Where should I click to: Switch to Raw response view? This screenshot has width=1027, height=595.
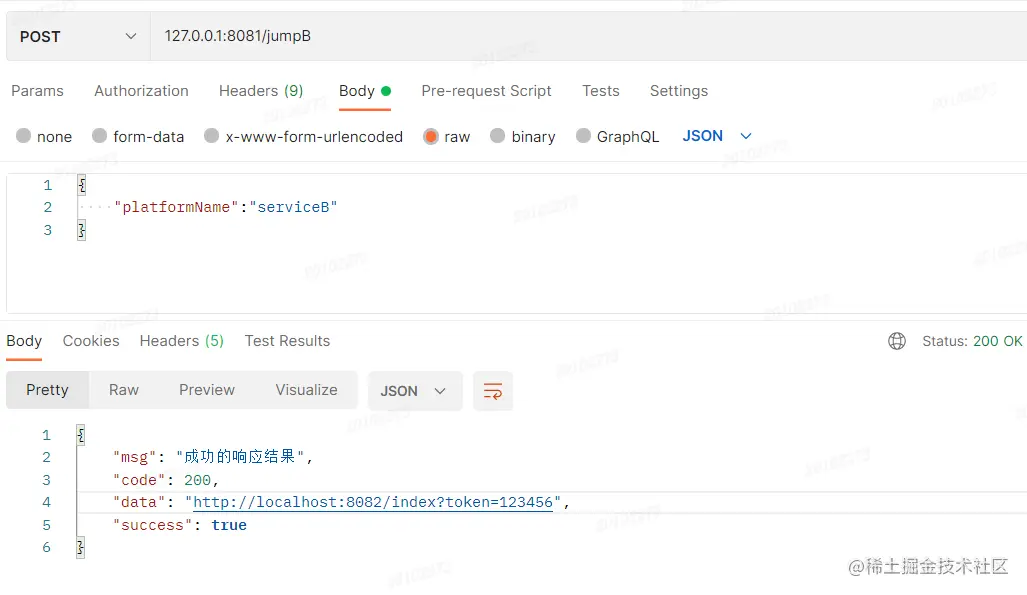click(124, 390)
